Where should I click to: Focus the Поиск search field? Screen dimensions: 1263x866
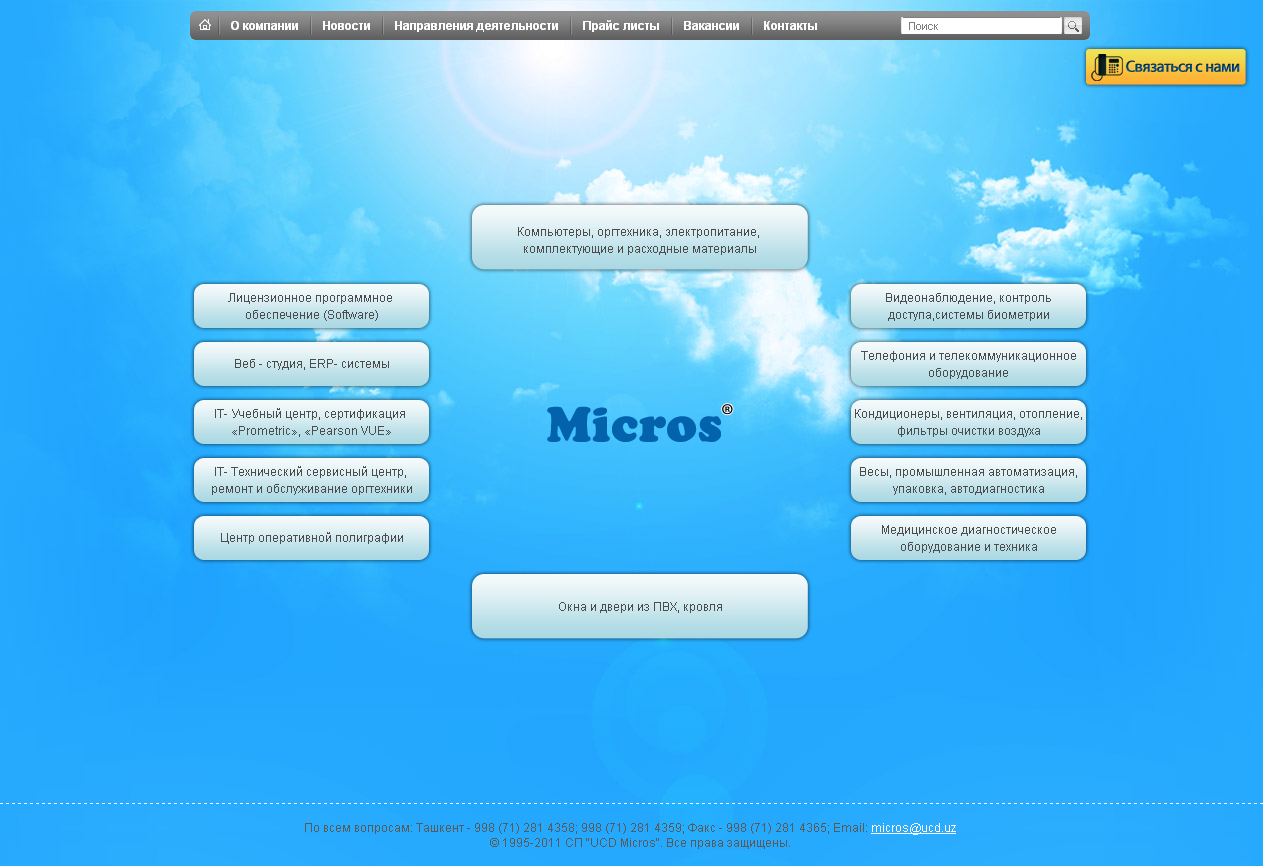click(x=981, y=26)
